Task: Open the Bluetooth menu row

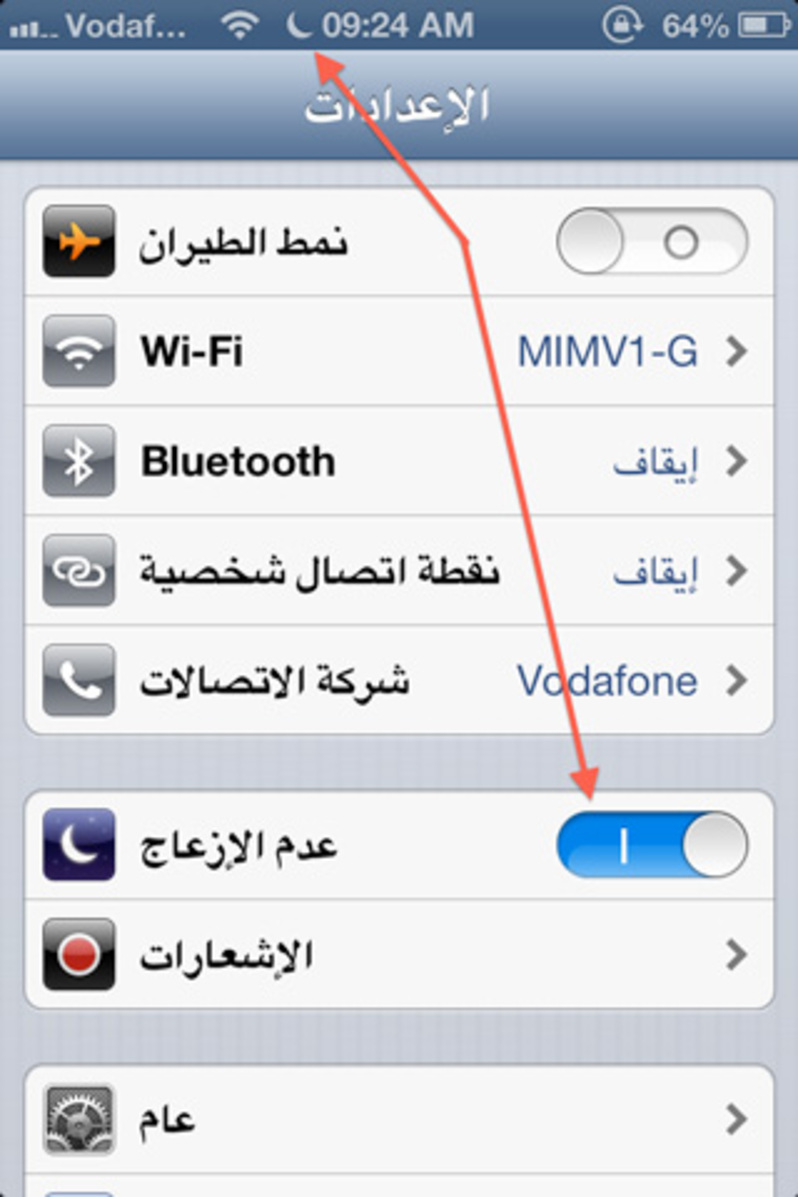Action: click(399, 461)
